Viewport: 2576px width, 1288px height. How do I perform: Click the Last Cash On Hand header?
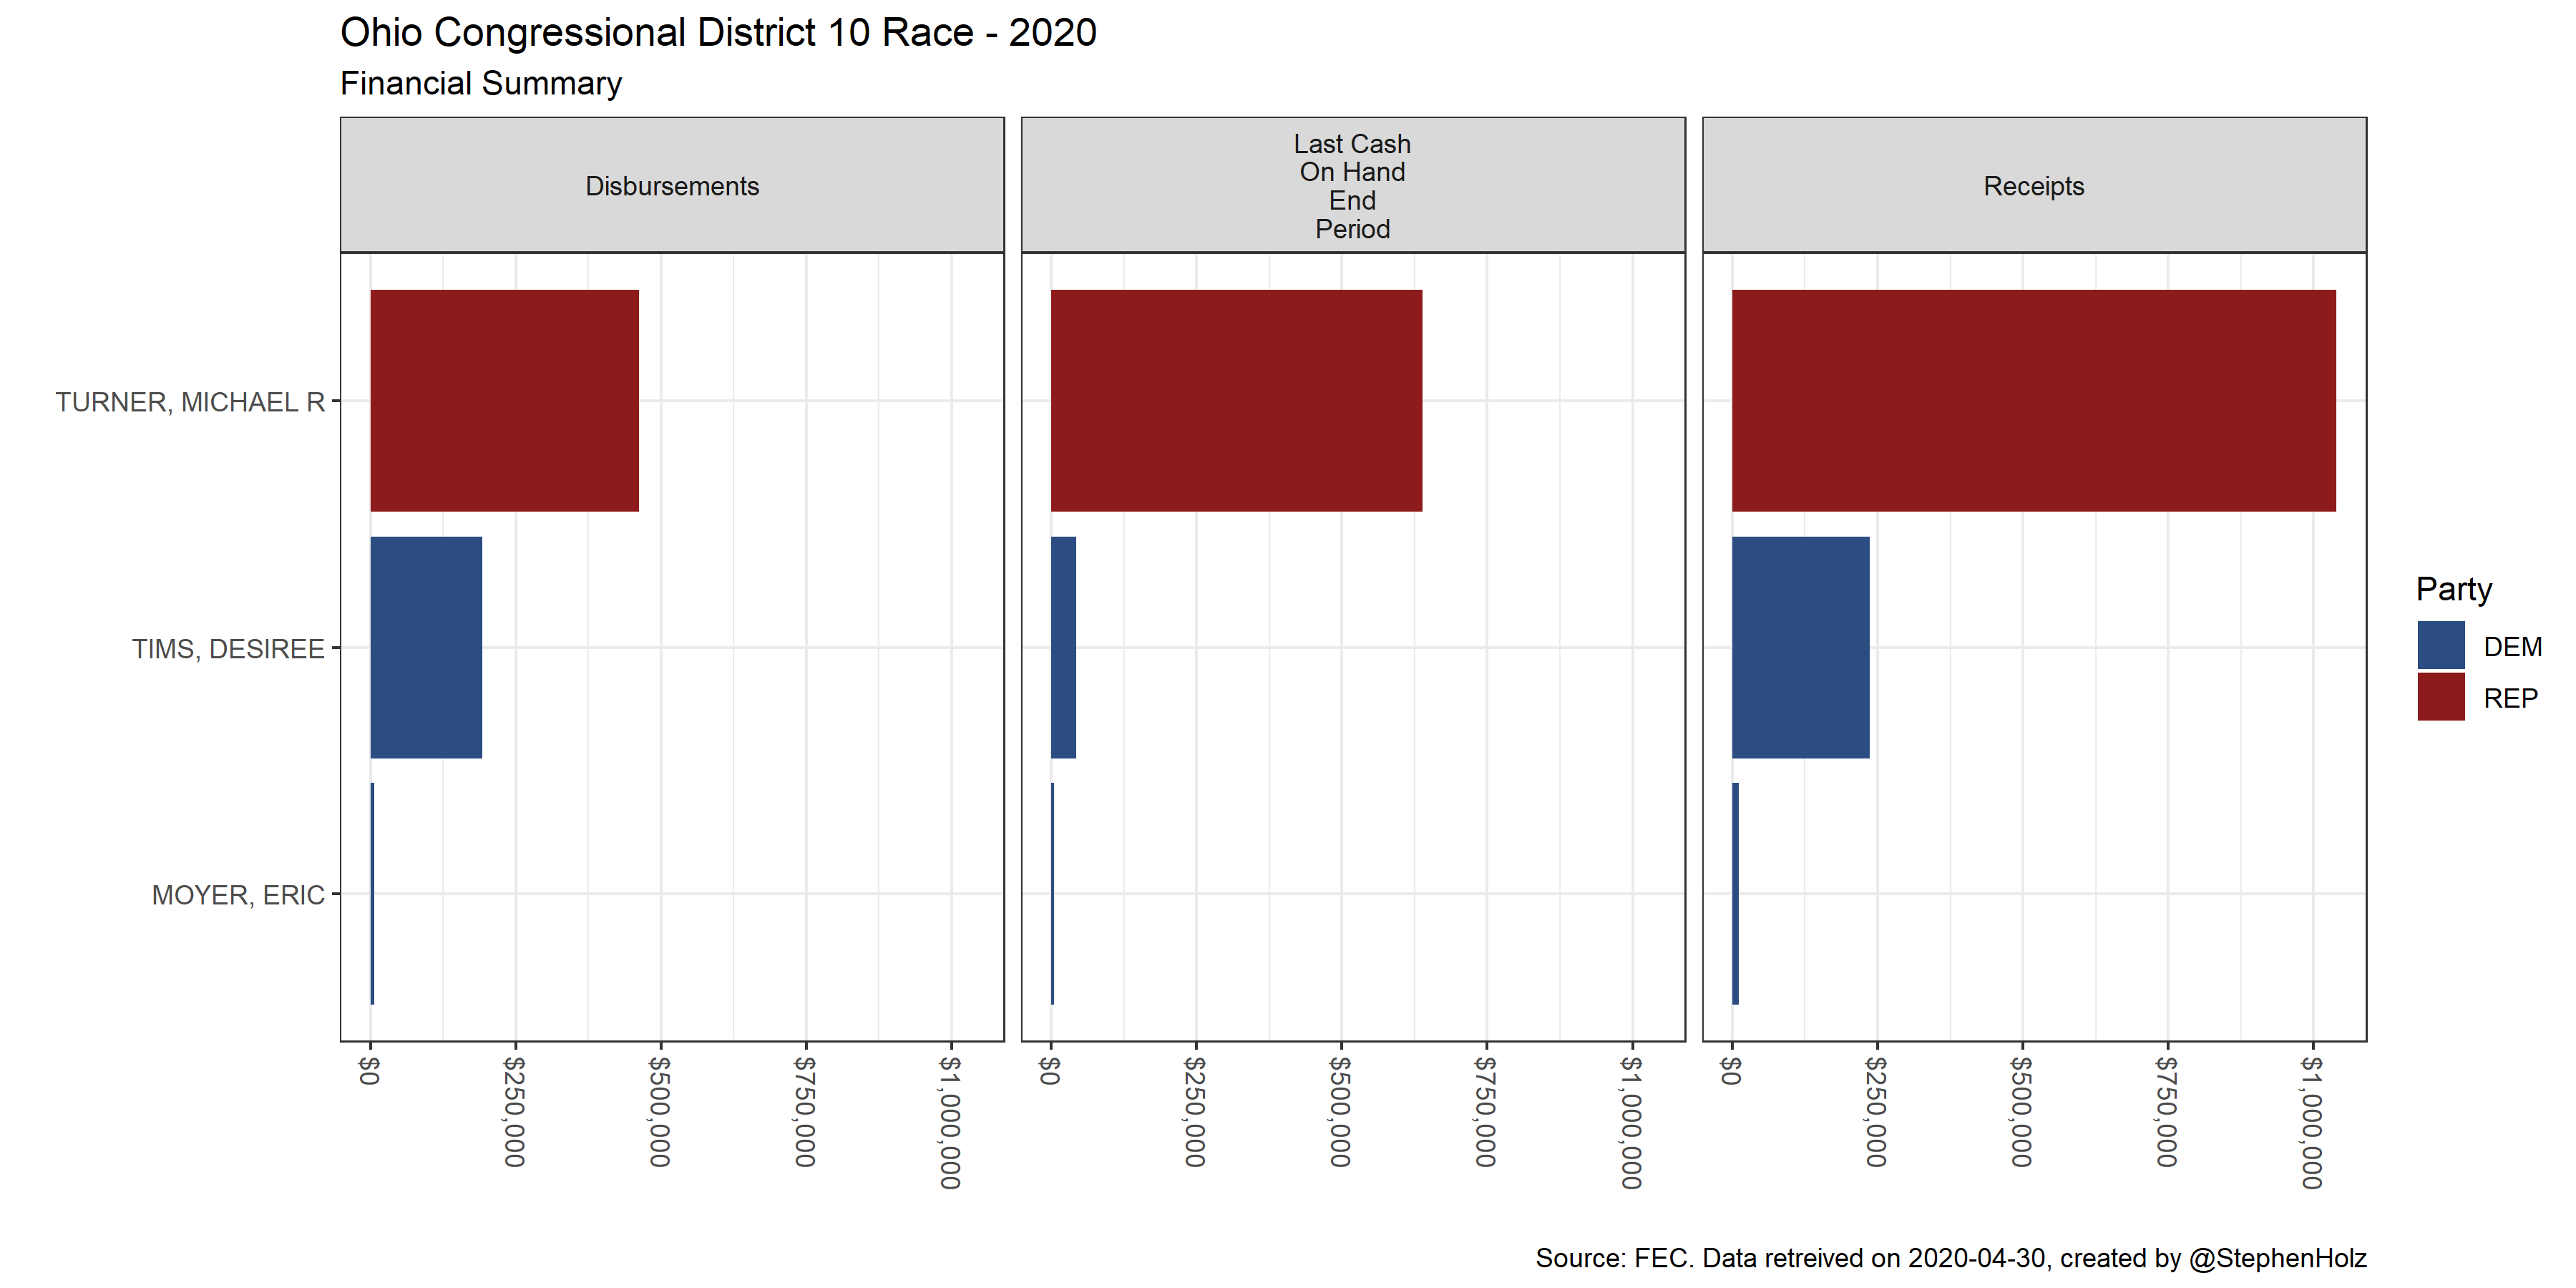tap(1352, 186)
